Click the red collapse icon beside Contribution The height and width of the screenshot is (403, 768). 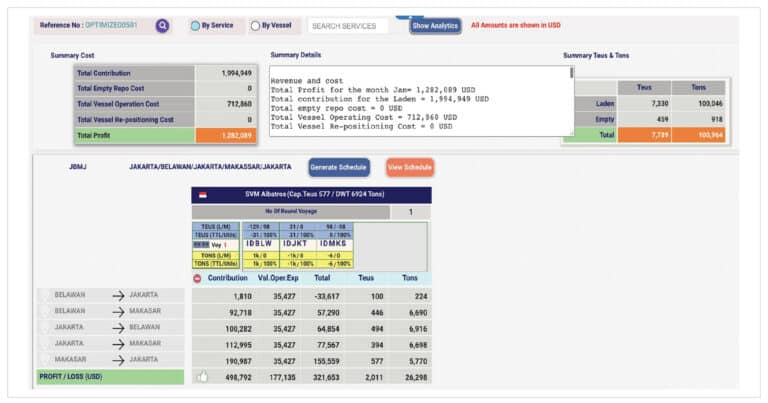click(197, 278)
